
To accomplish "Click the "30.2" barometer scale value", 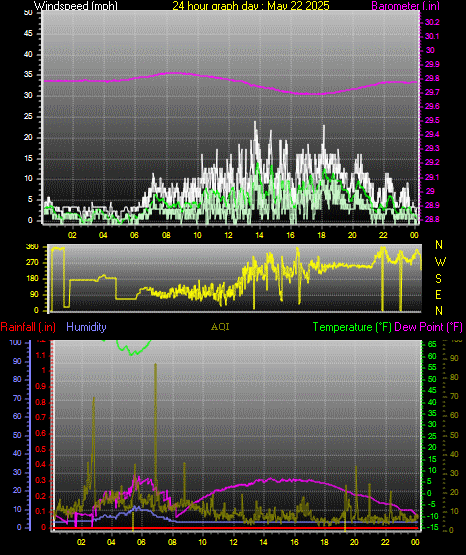I will coord(432,22).
